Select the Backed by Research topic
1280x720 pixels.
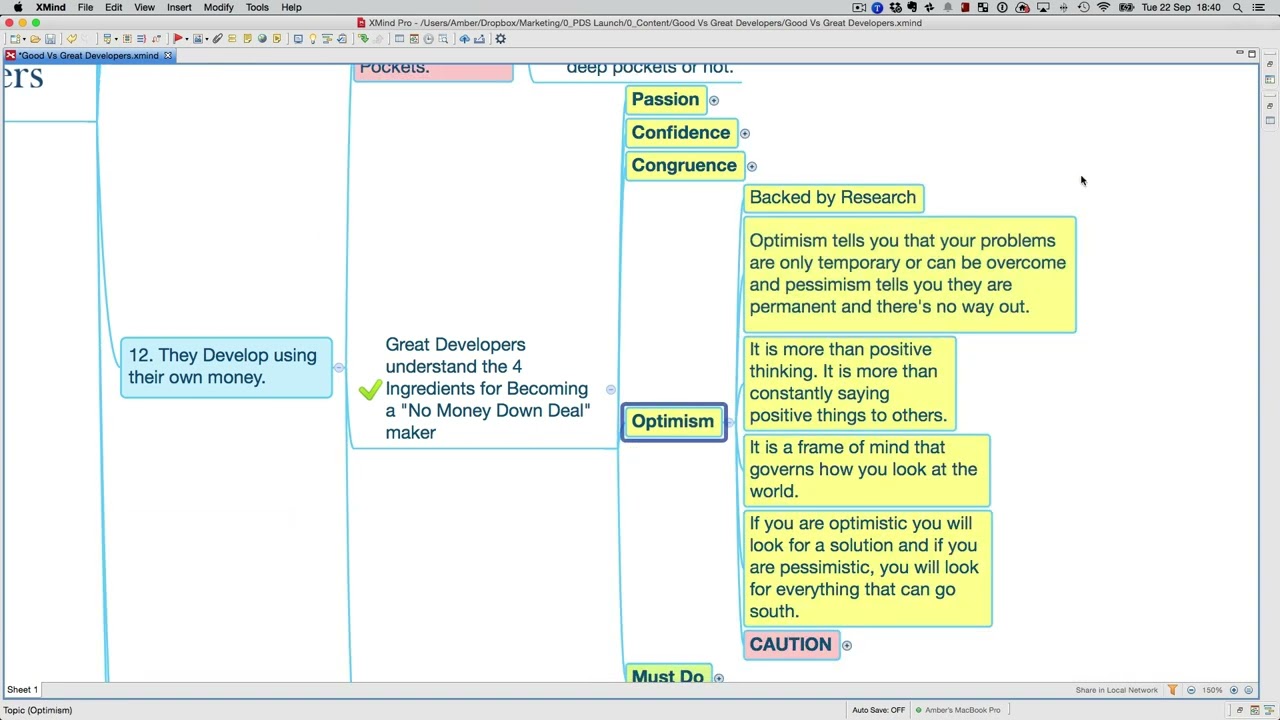(x=833, y=198)
